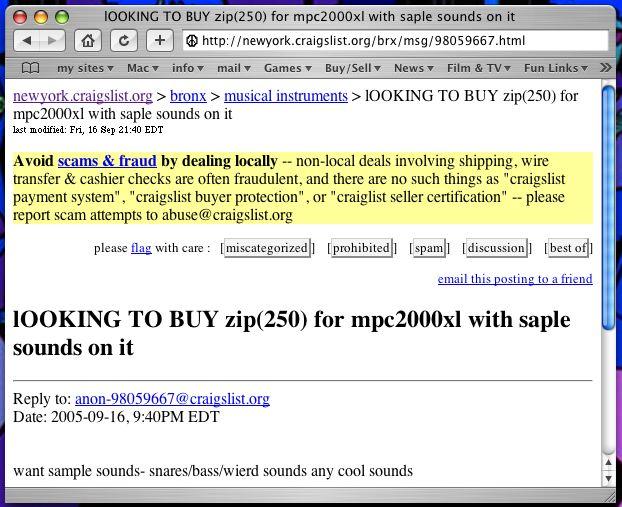Open the 'Games' bookmarks folder

point(286,68)
